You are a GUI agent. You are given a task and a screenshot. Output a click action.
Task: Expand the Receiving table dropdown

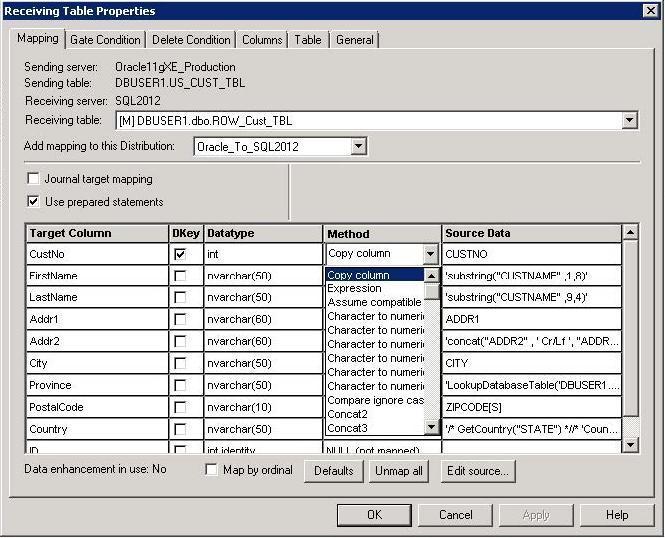click(x=629, y=120)
